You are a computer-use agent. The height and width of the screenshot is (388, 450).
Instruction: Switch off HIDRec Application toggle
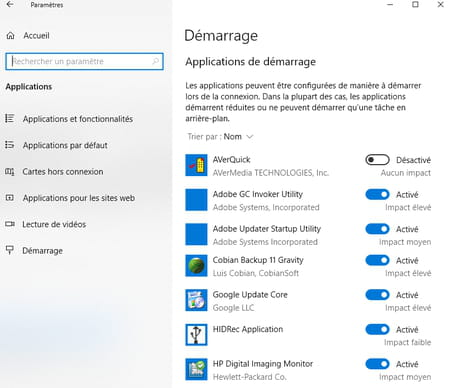(x=377, y=329)
